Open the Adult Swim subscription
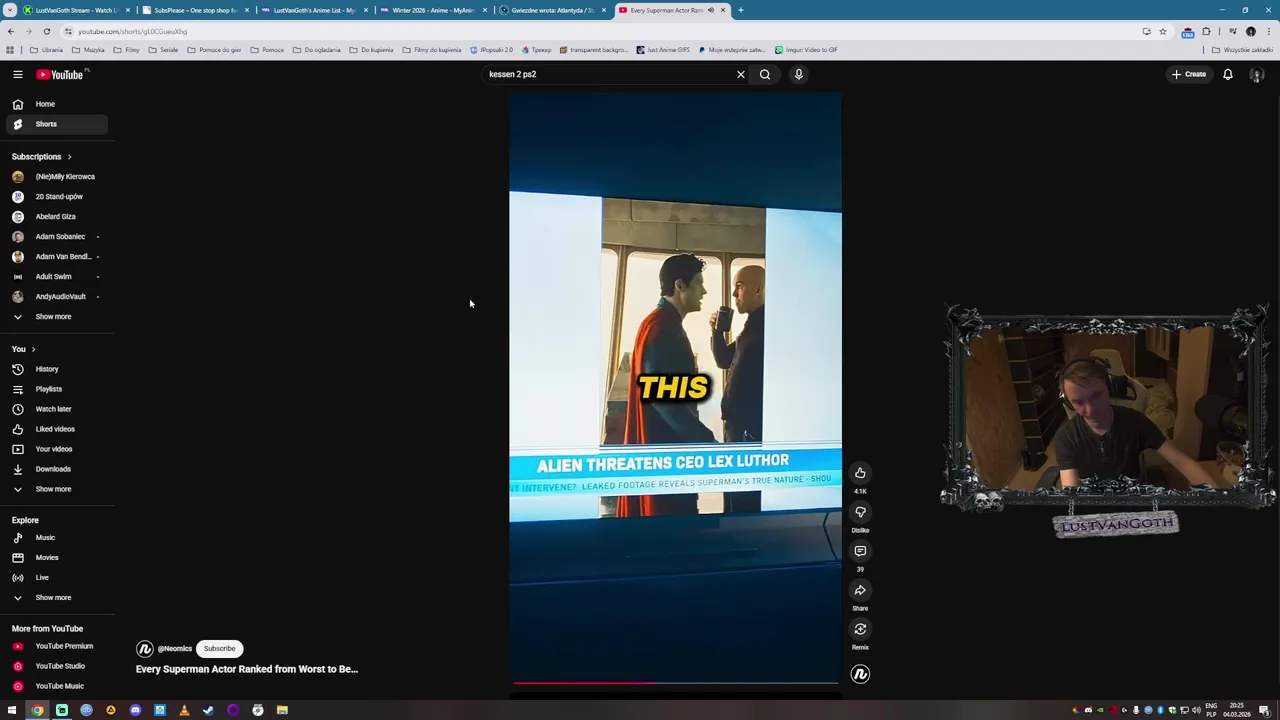Viewport: 1280px width, 720px height. tap(55, 276)
